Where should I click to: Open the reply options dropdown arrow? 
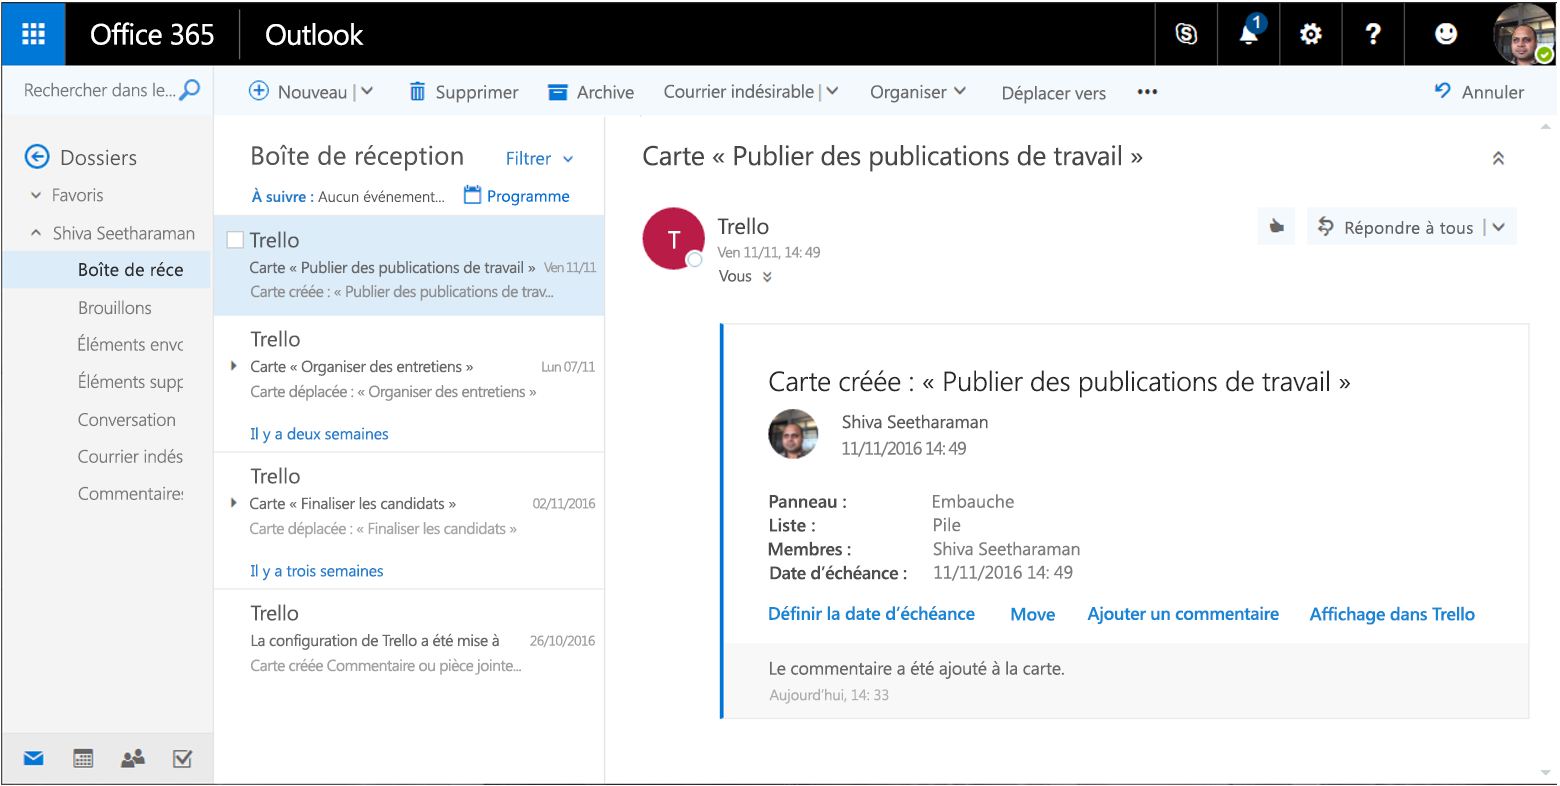tap(1498, 227)
